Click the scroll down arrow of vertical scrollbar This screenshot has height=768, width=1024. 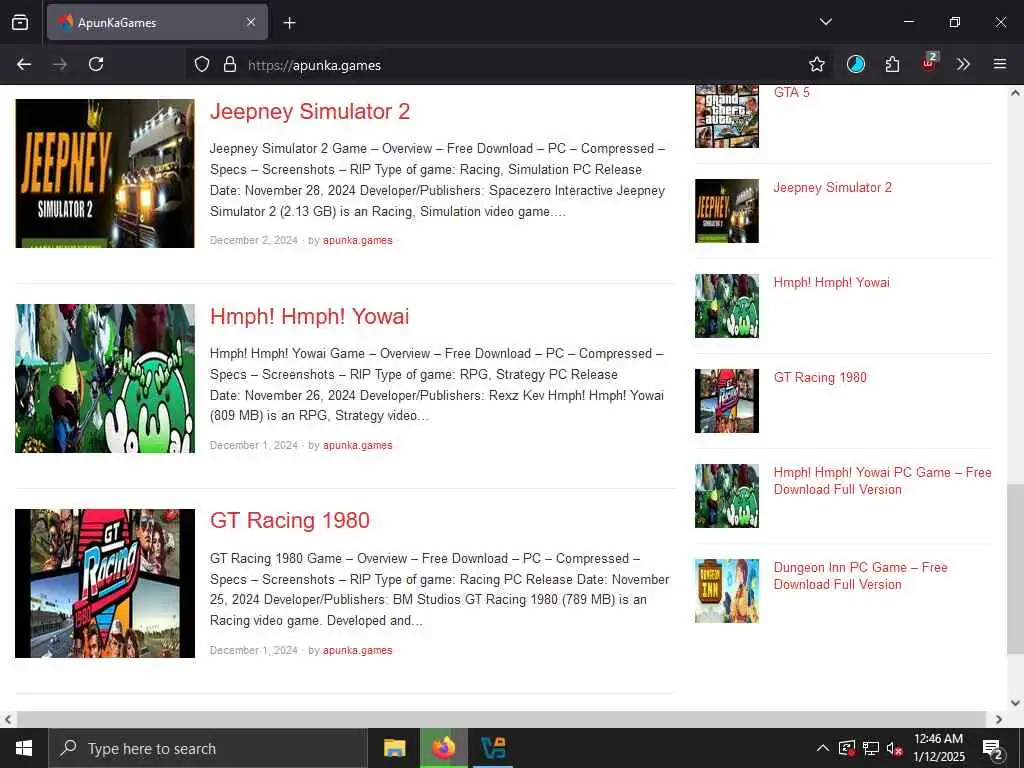tap(1015, 703)
